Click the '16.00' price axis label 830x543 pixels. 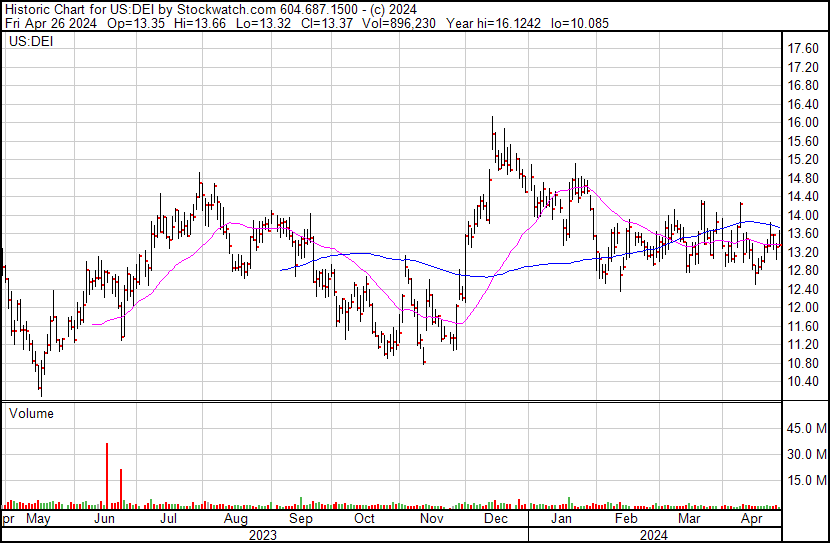(802, 122)
